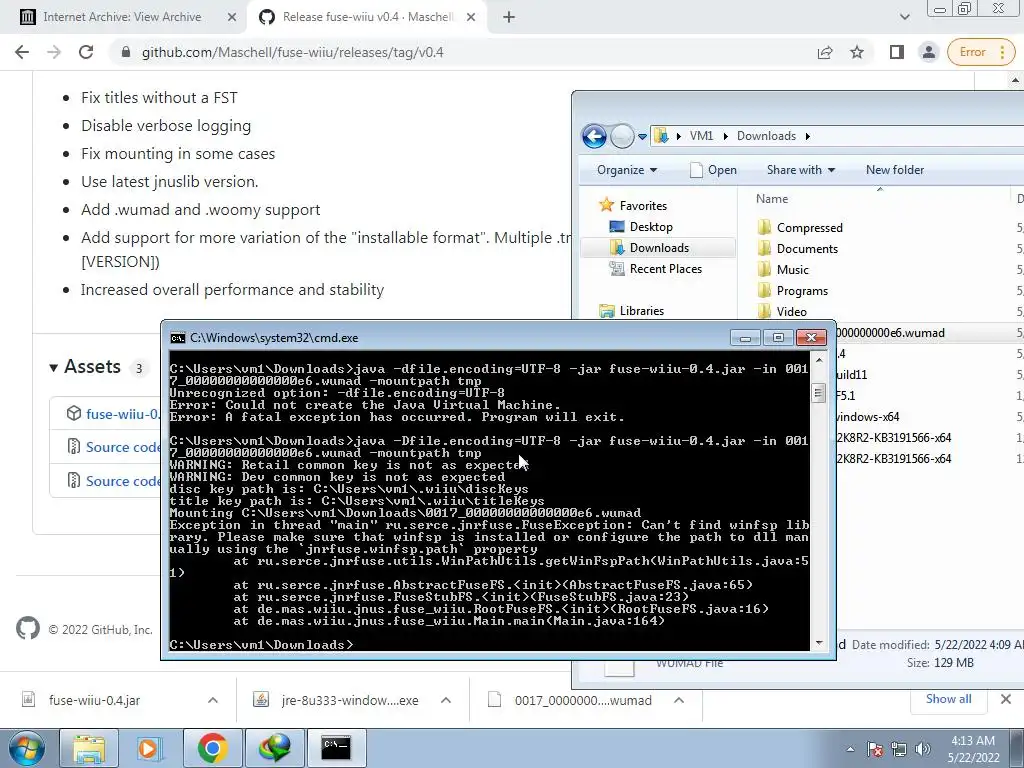Click the Chrome taskbar icon
Viewport: 1024px width, 768px height.
pyautogui.click(x=212, y=748)
